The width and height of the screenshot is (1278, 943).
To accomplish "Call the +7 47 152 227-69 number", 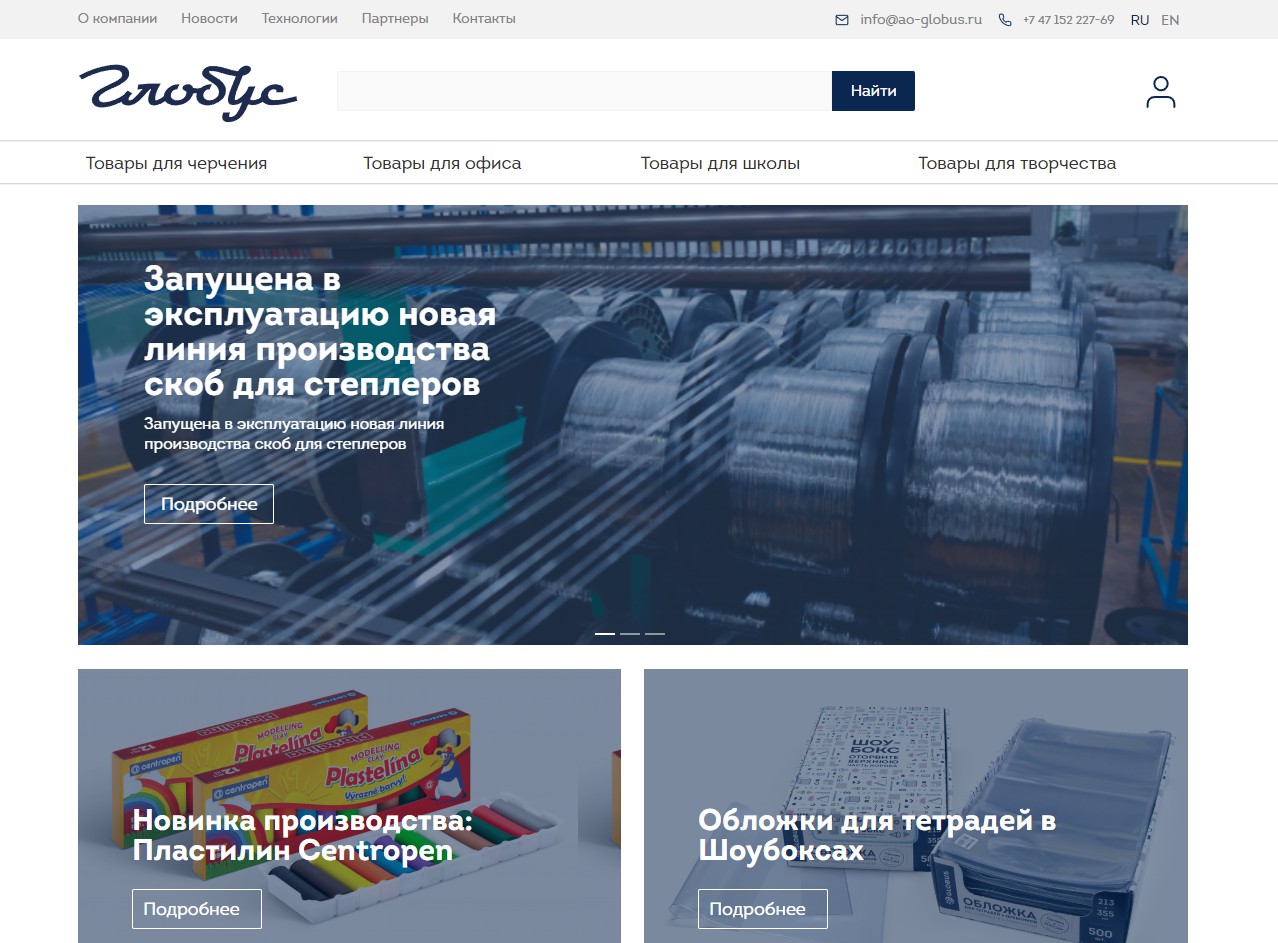I will 1068,20.
